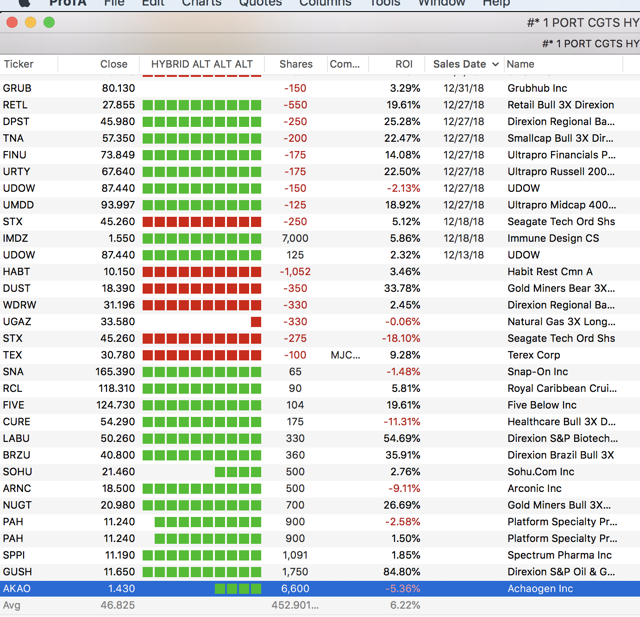
Task: Click the SOHU green indicator squares
Action: 238,472
